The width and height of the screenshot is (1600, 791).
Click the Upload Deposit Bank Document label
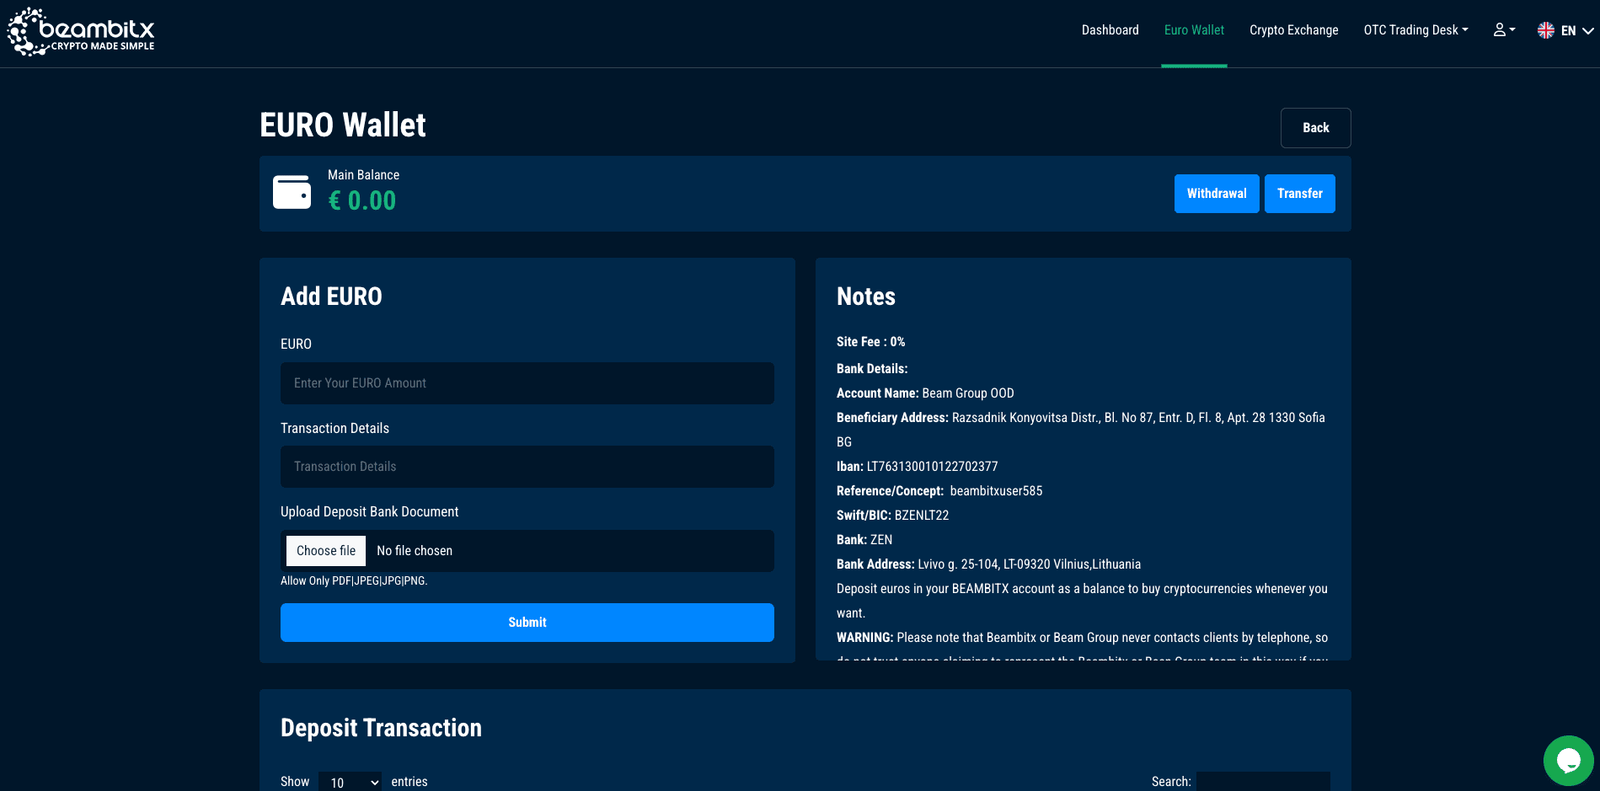click(369, 512)
